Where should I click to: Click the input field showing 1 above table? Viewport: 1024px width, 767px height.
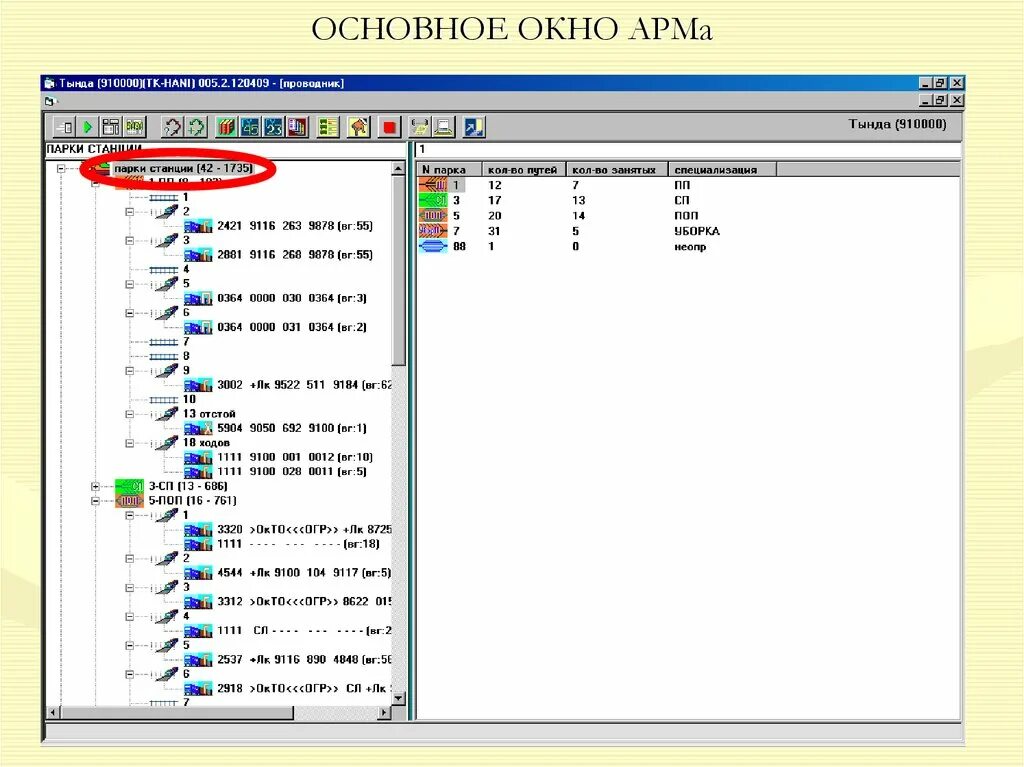click(x=688, y=150)
